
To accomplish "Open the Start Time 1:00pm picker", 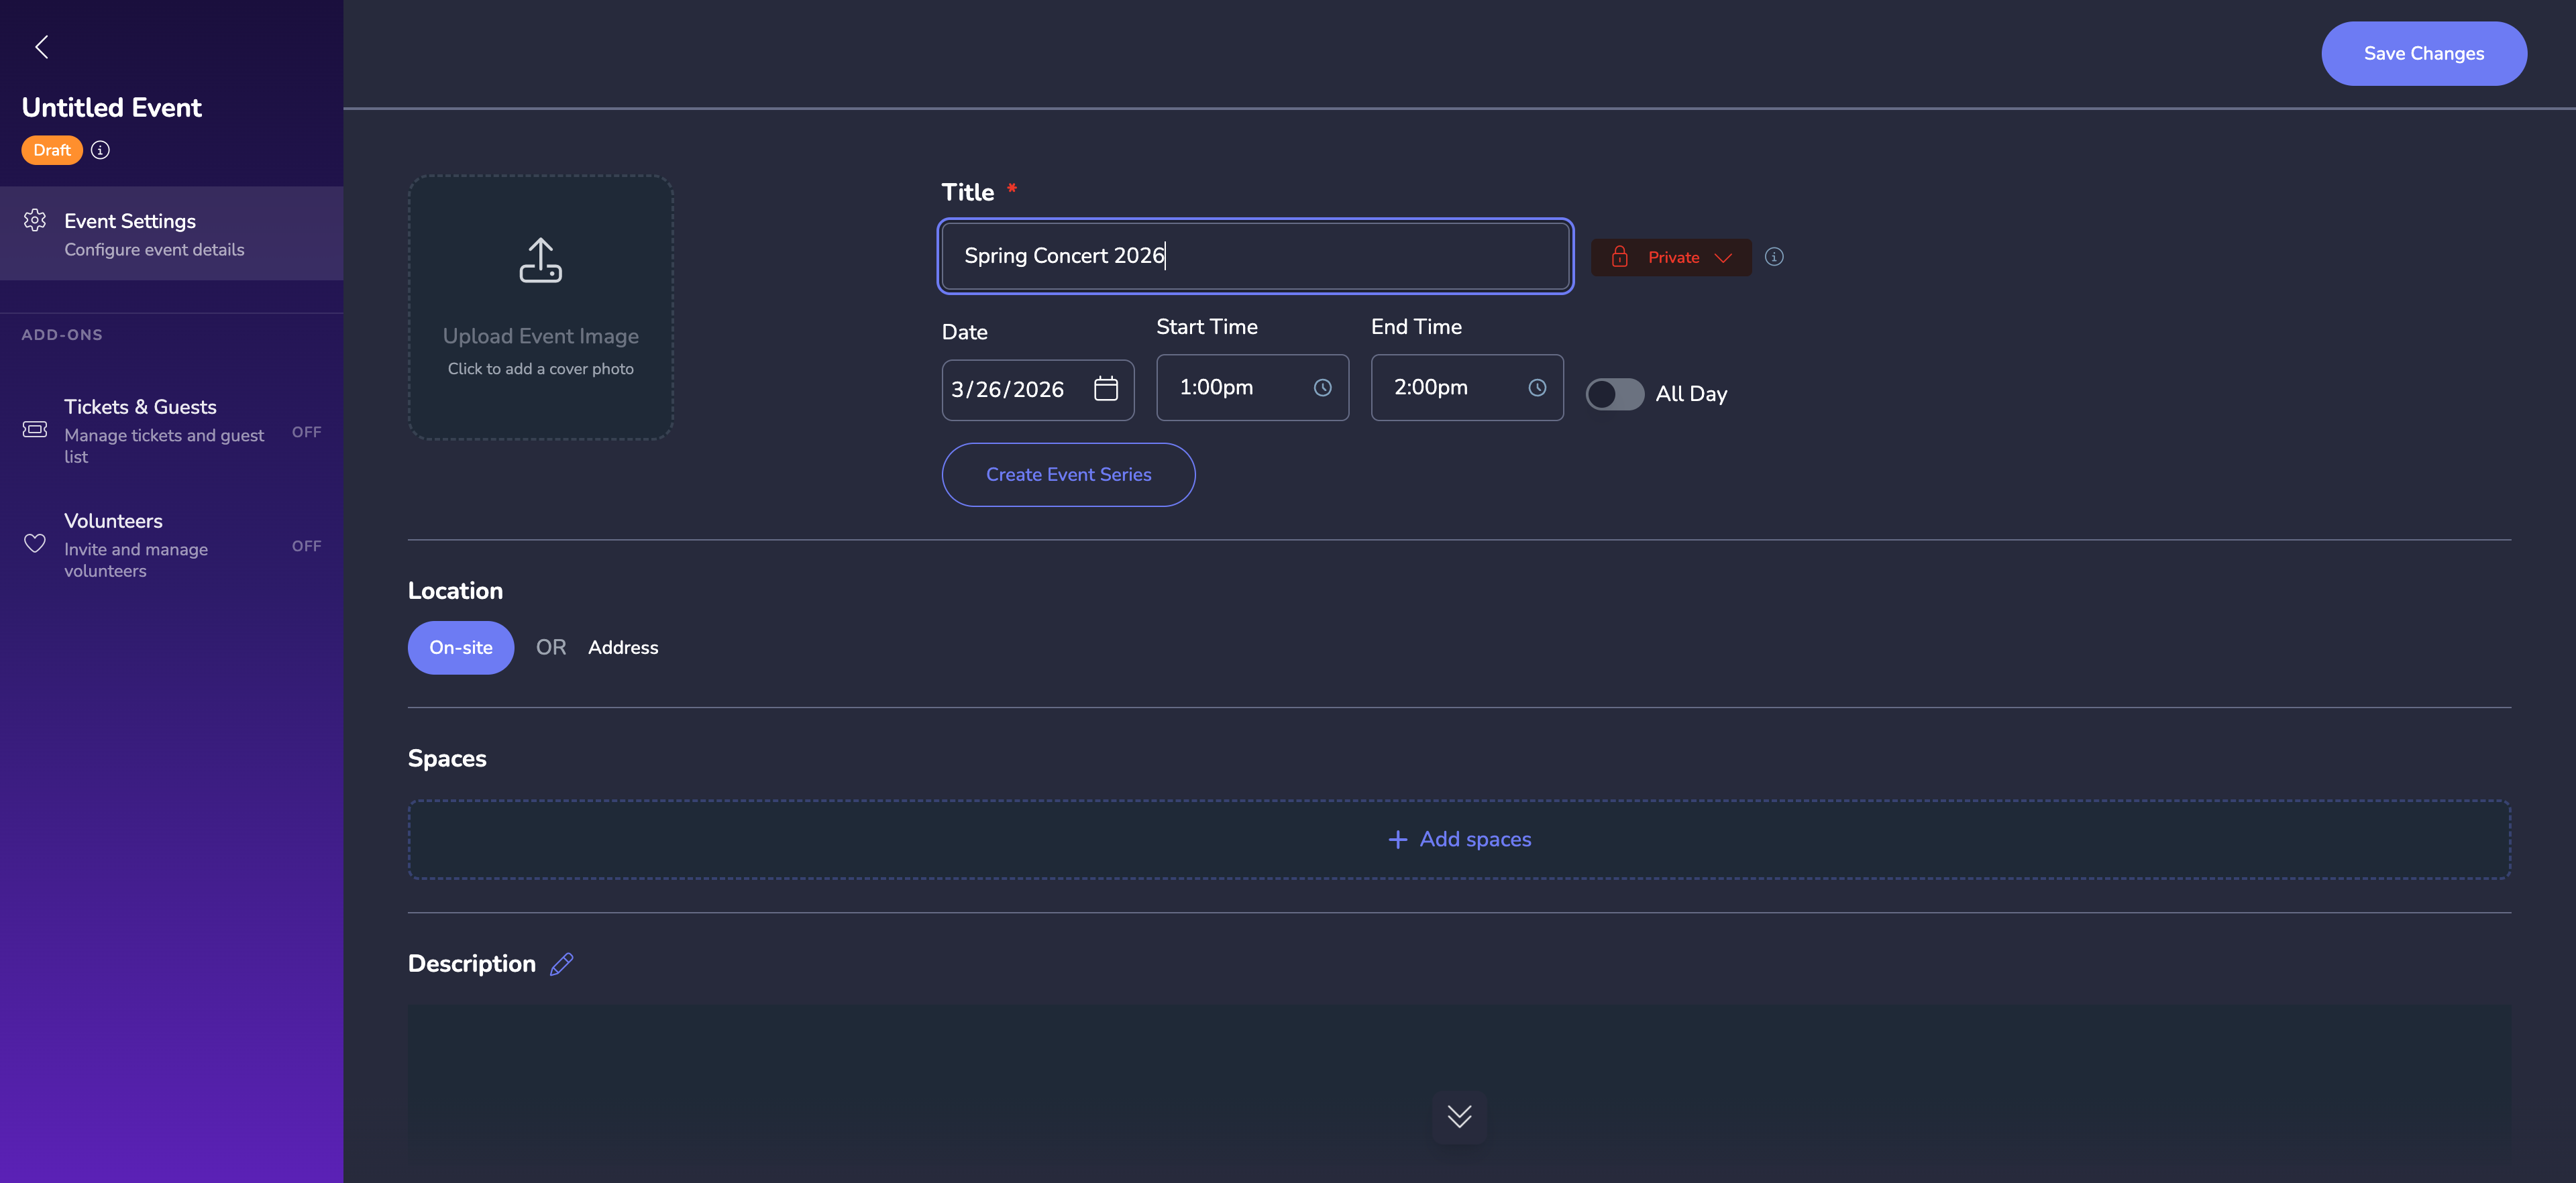I will pos(1230,388).
